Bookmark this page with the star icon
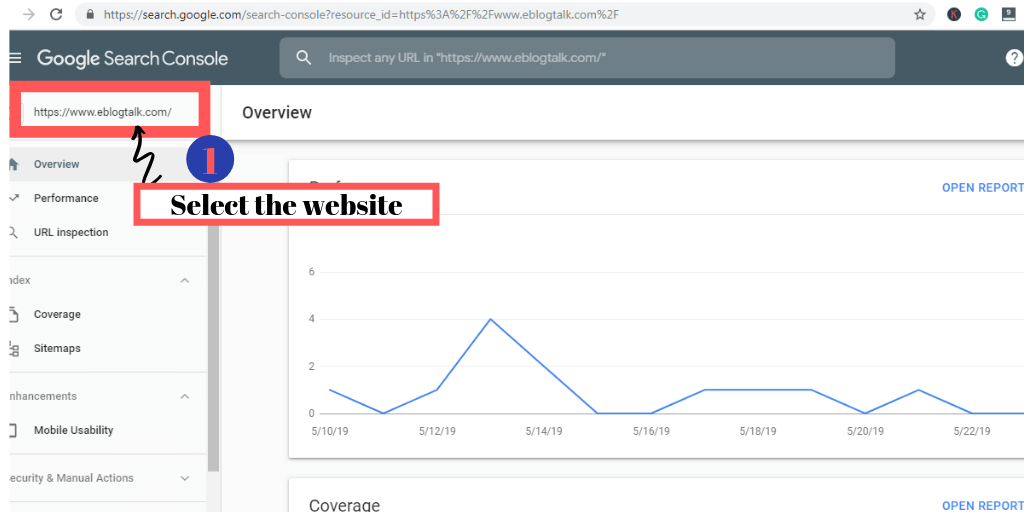The image size is (1024, 512). [920, 14]
